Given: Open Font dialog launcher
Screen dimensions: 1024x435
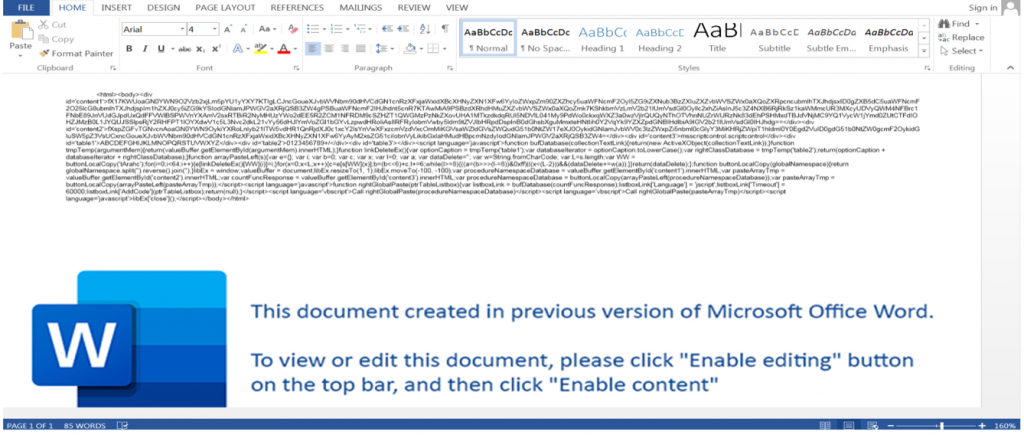Looking at the screenshot, I should (296, 68).
